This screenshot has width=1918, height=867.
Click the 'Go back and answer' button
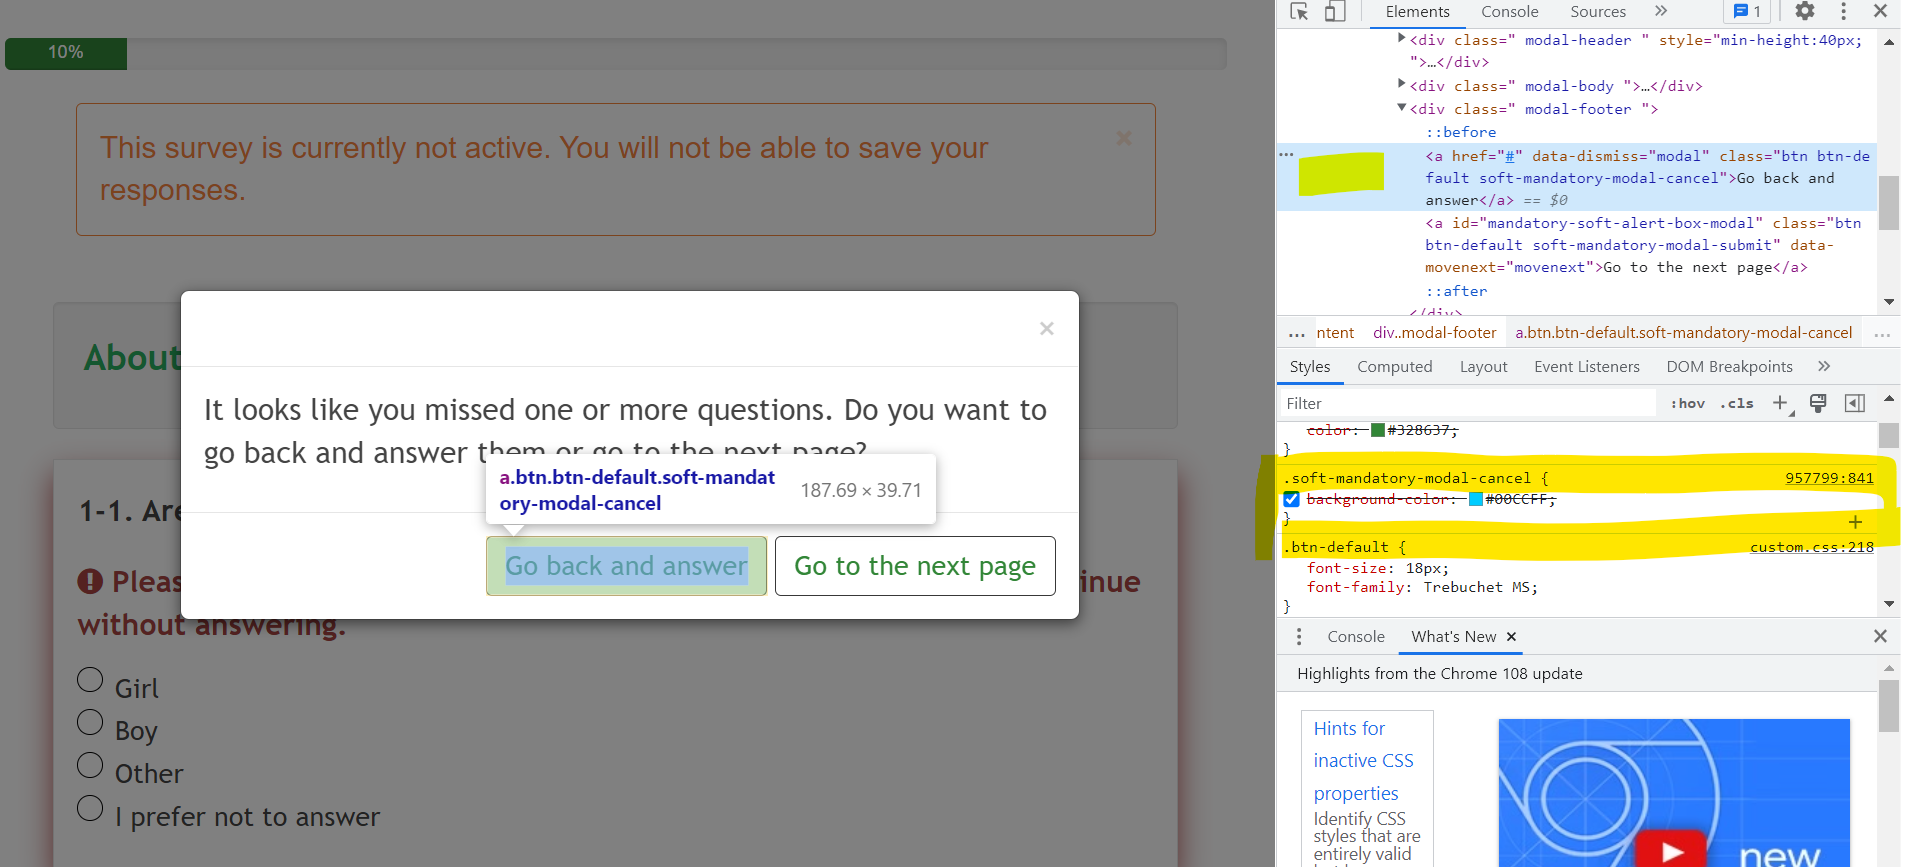coord(626,566)
